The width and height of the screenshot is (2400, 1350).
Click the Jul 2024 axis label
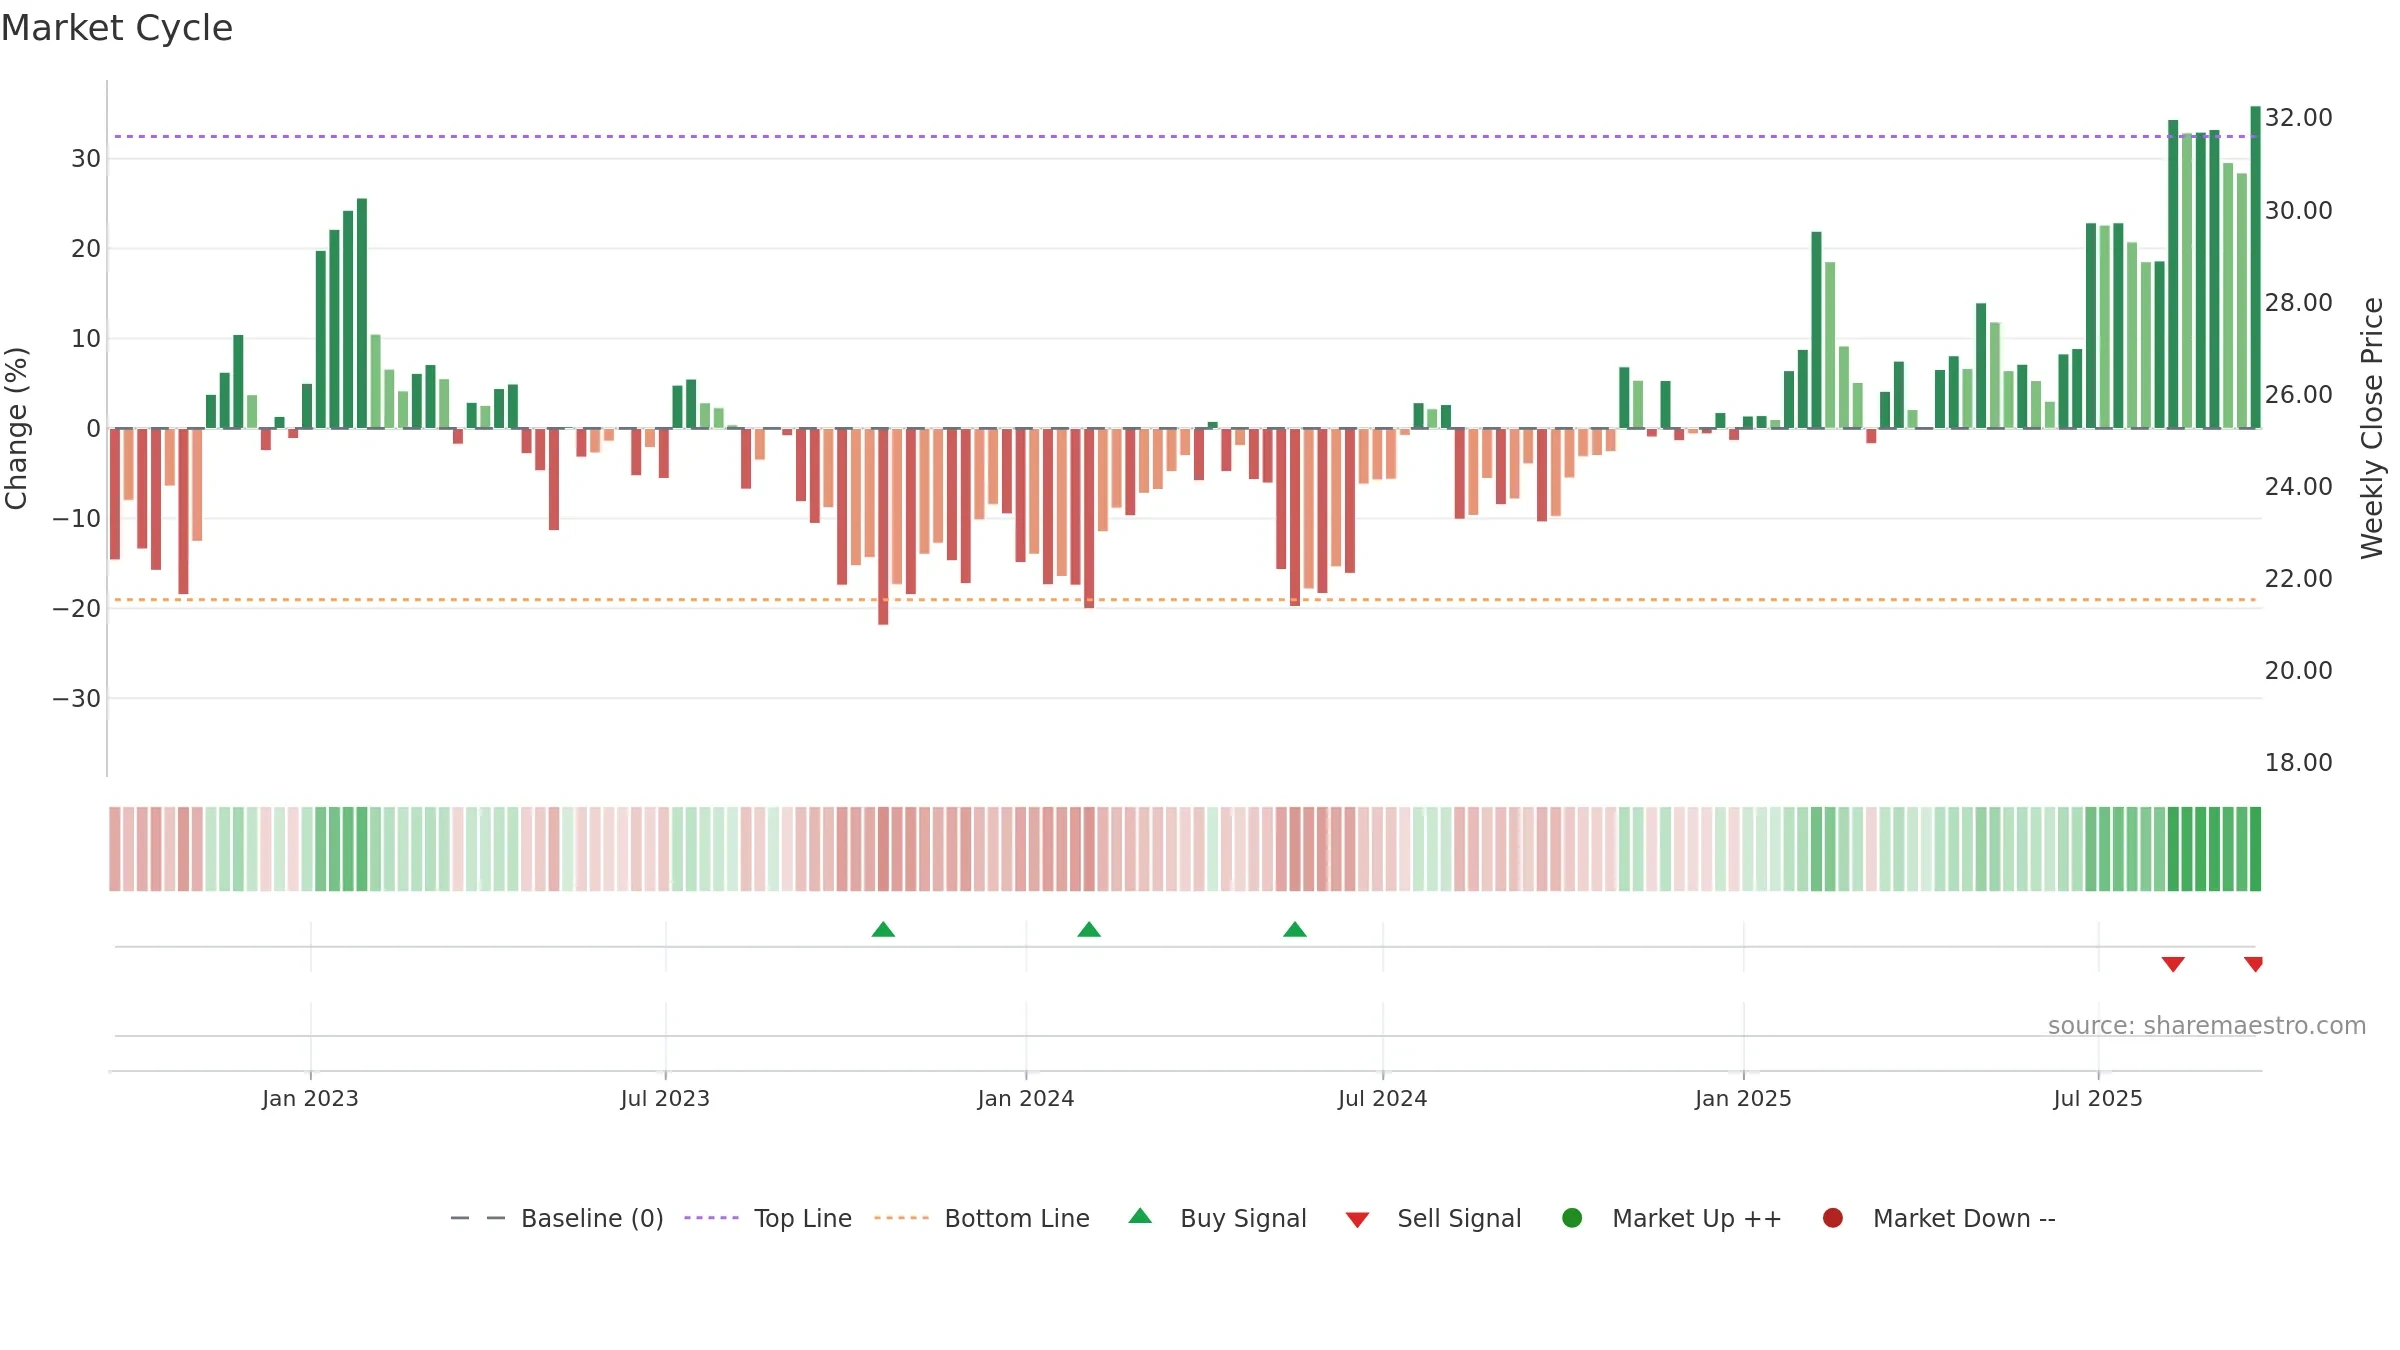coord(1383,1099)
